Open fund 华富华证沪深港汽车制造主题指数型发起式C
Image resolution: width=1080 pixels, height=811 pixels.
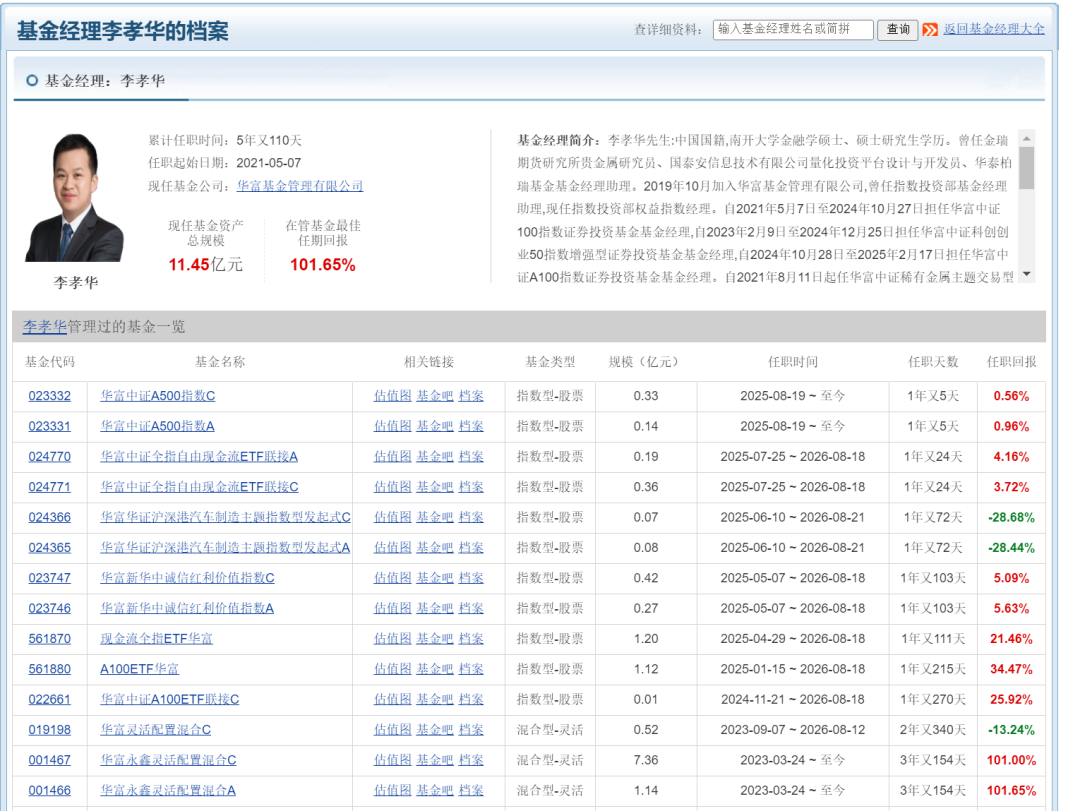coord(226,517)
